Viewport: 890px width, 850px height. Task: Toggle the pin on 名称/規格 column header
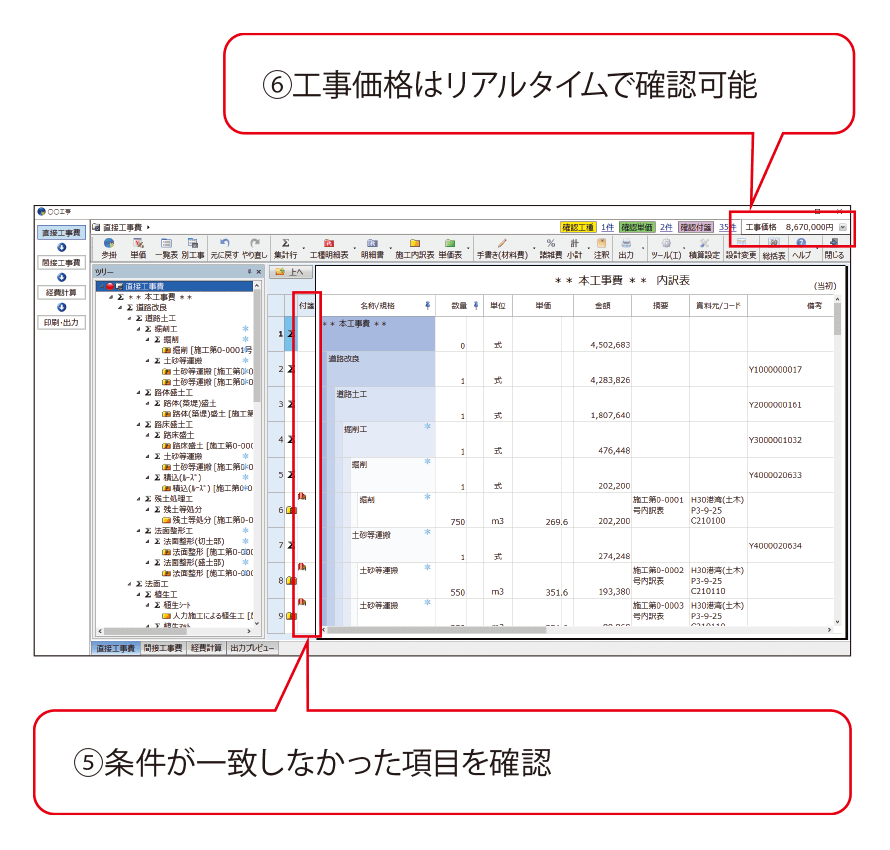[428, 305]
